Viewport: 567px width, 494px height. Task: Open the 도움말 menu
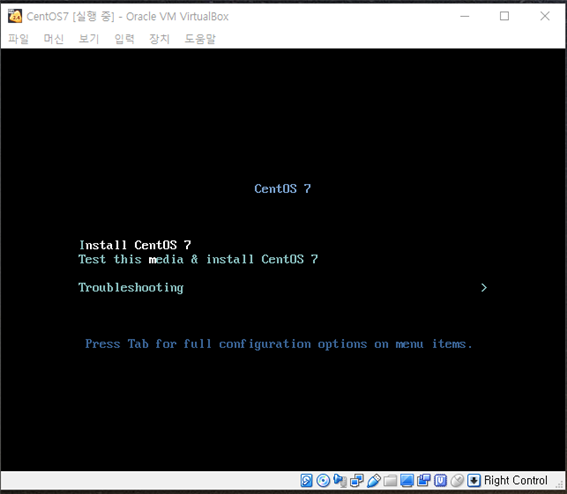click(200, 38)
